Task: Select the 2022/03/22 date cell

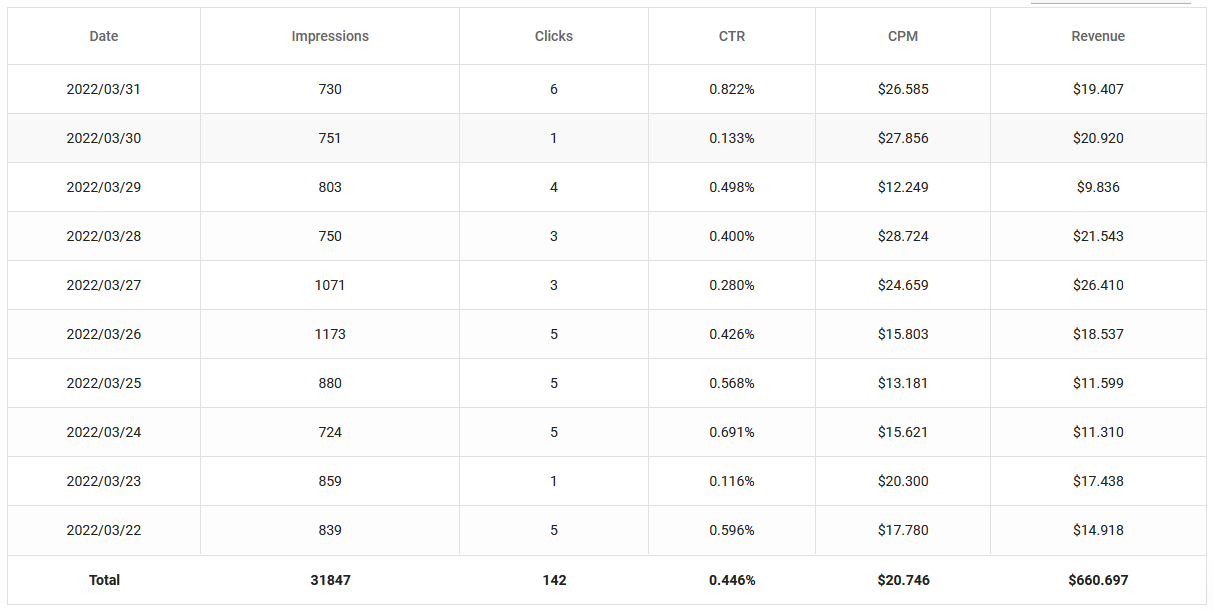Action: pyautogui.click(x=104, y=530)
